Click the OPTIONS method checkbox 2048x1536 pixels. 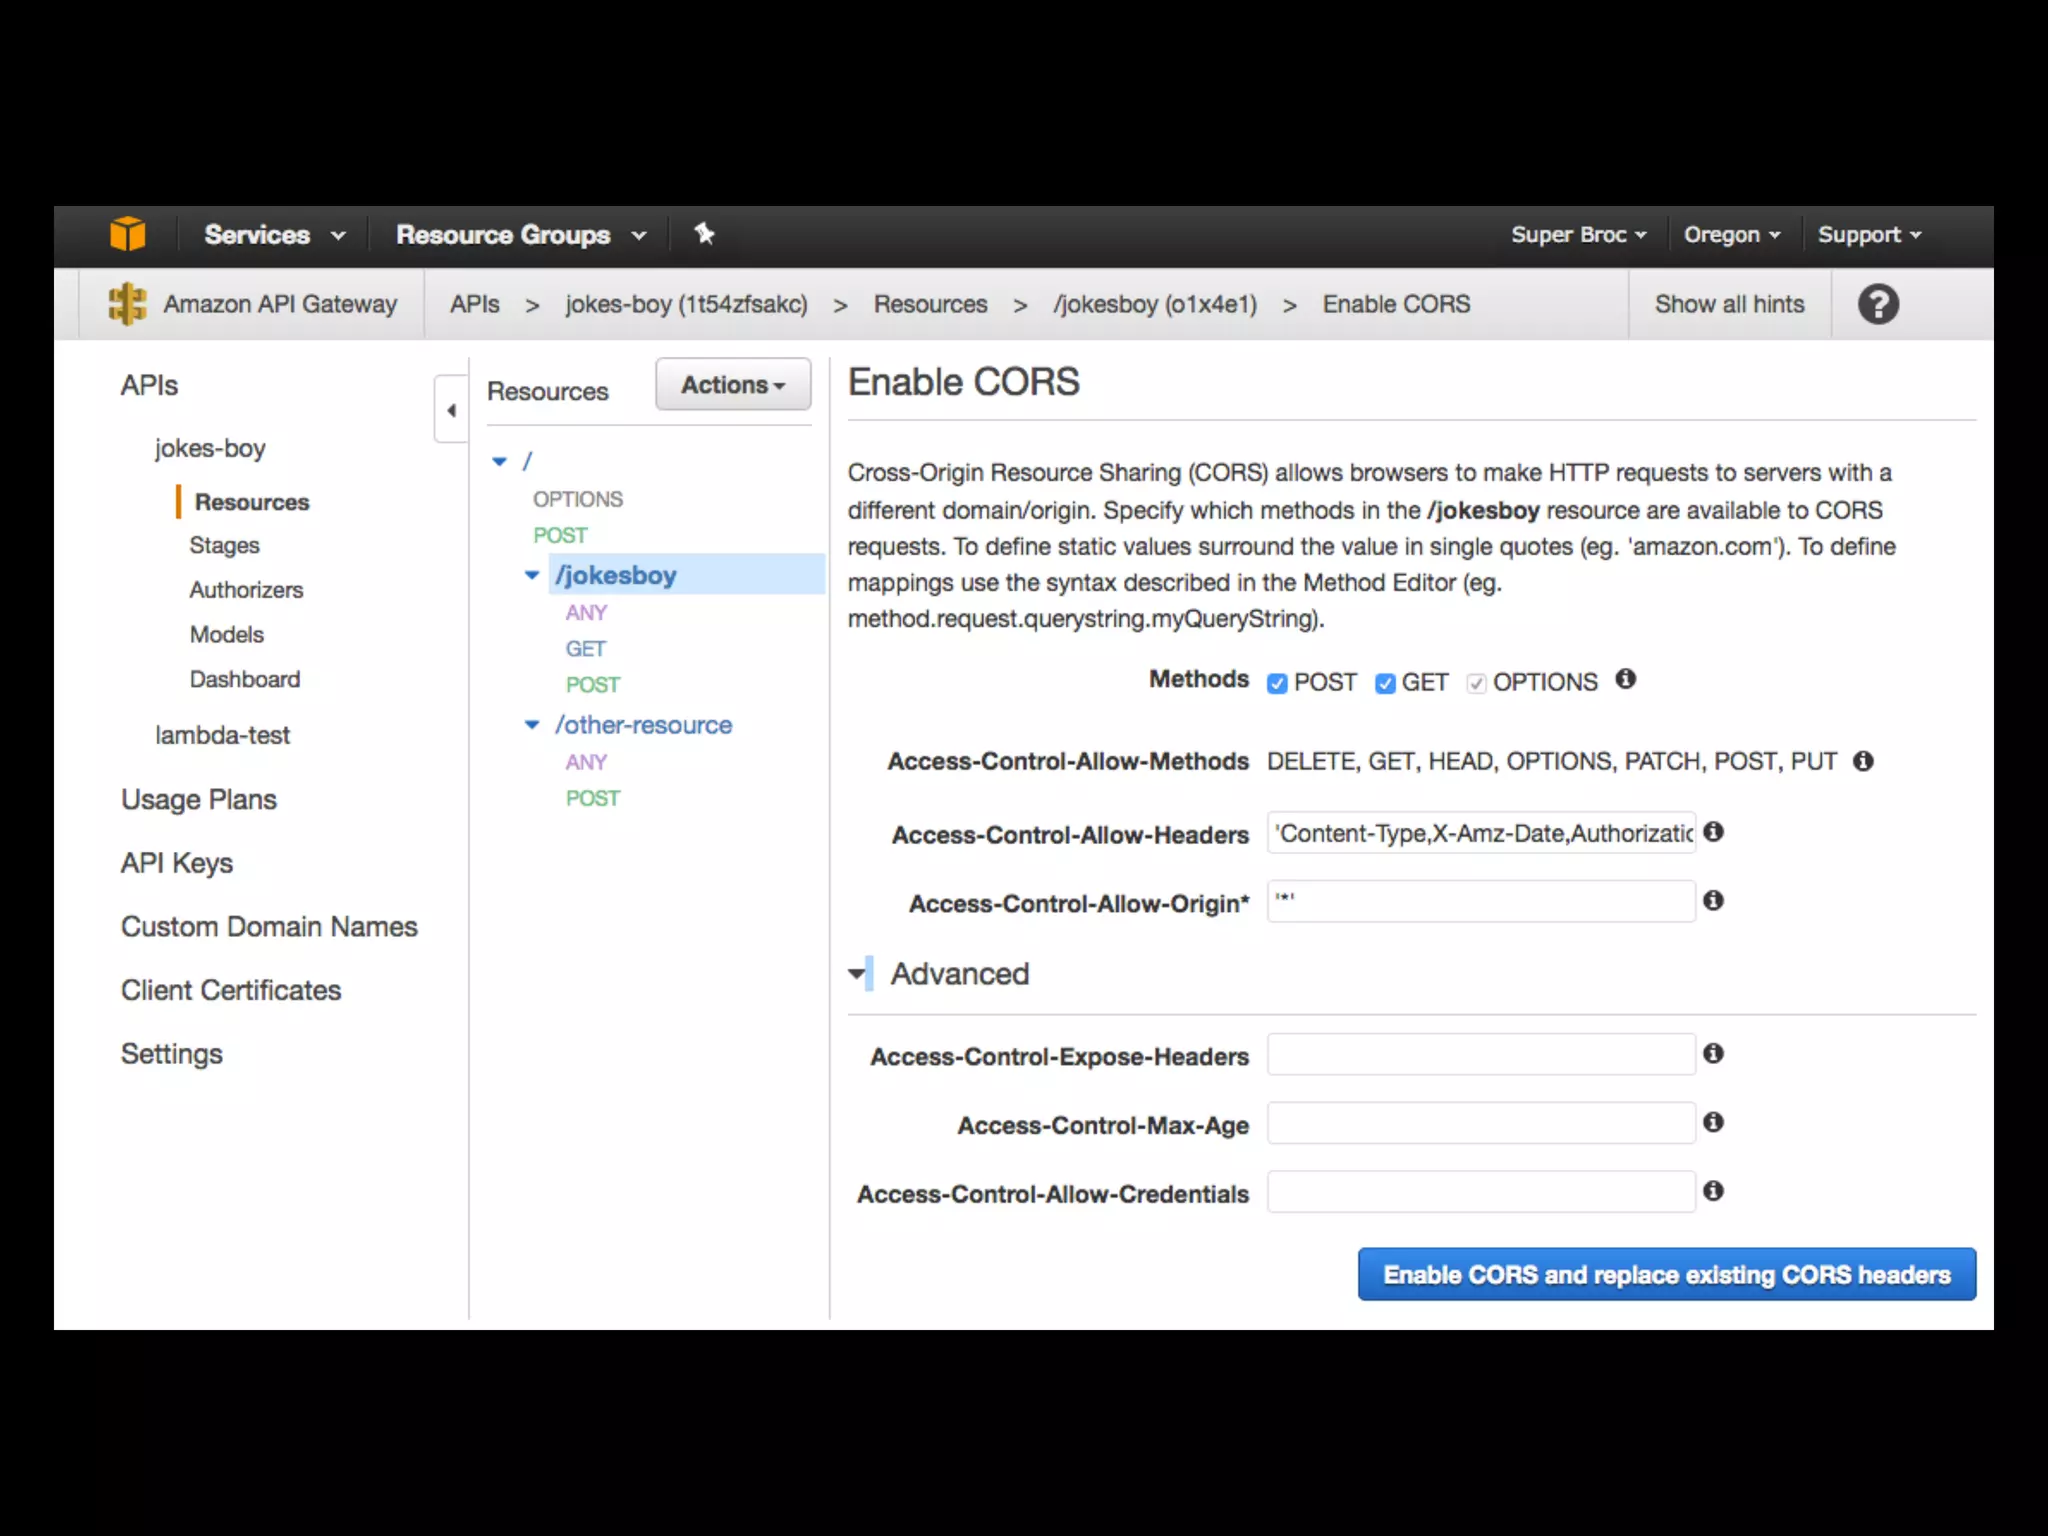[1476, 683]
